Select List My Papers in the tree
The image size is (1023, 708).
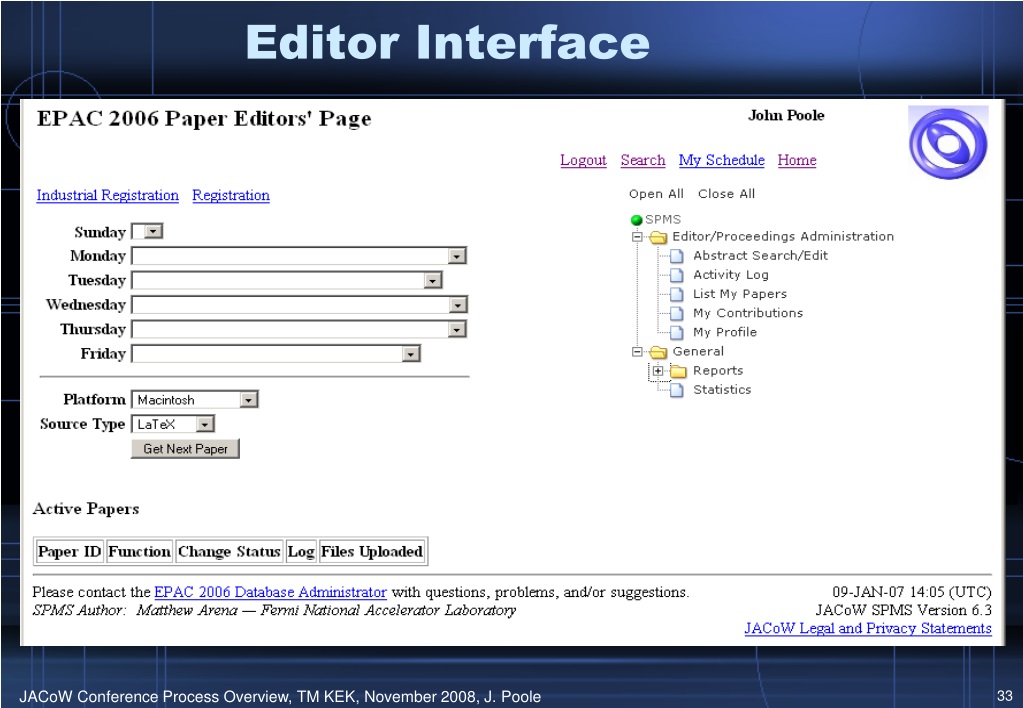point(740,294)
